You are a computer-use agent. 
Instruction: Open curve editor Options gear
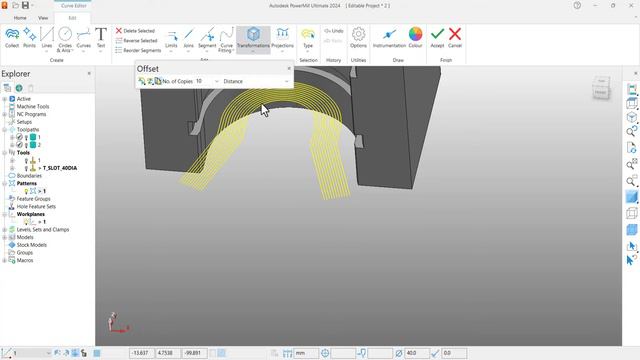pos(358,38)
